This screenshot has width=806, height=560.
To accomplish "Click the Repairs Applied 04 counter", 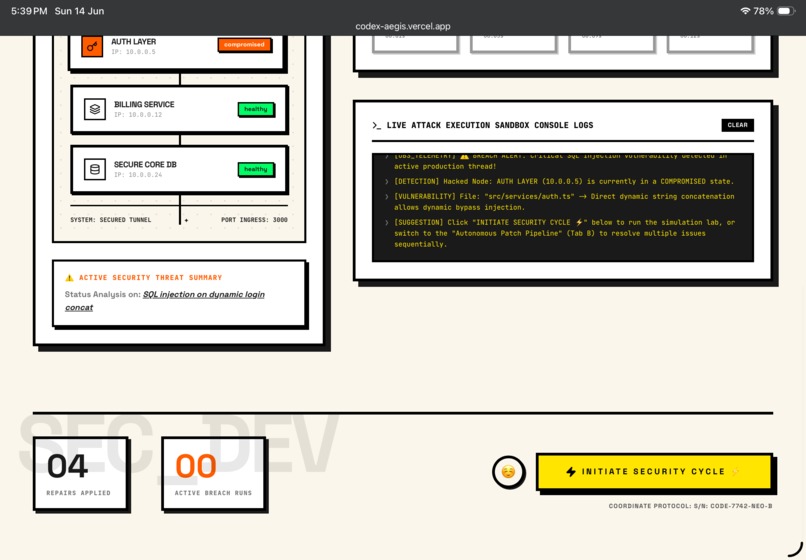I will tap(80, 474).
